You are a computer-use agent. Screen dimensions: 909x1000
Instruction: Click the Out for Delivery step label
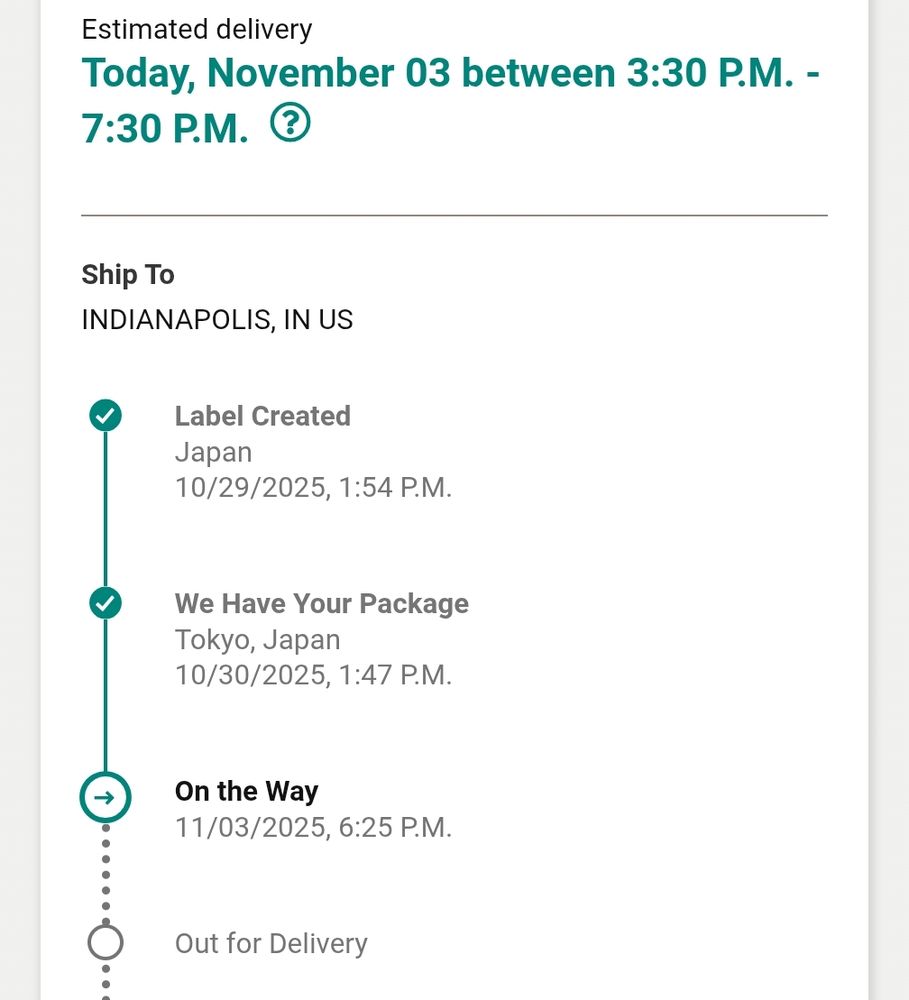pos(271,943)
